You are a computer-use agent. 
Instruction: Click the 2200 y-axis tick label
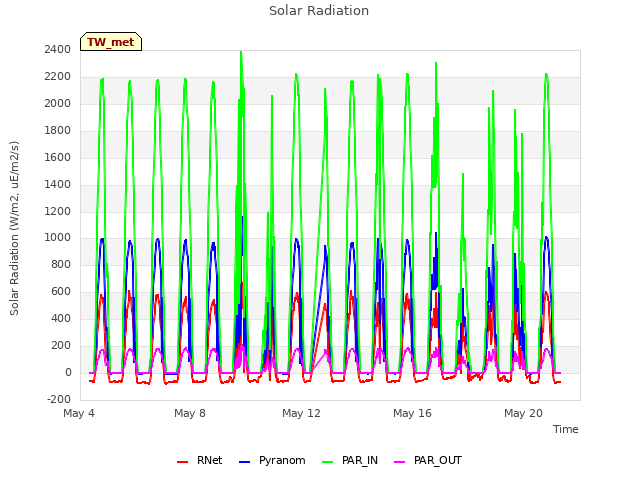[x=58, y=77]
